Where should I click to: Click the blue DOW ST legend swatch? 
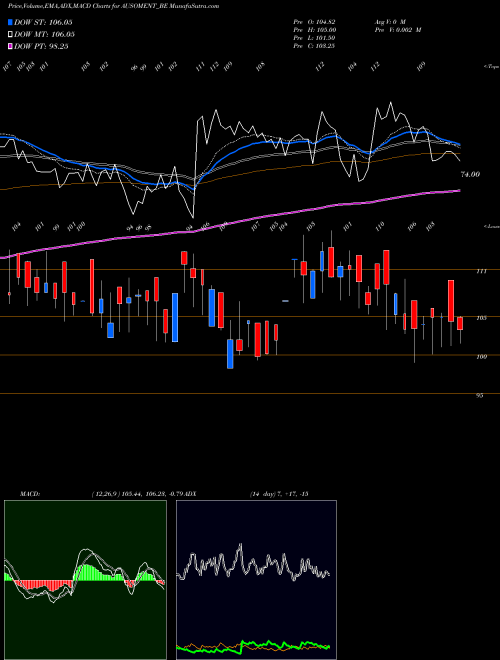10,22
